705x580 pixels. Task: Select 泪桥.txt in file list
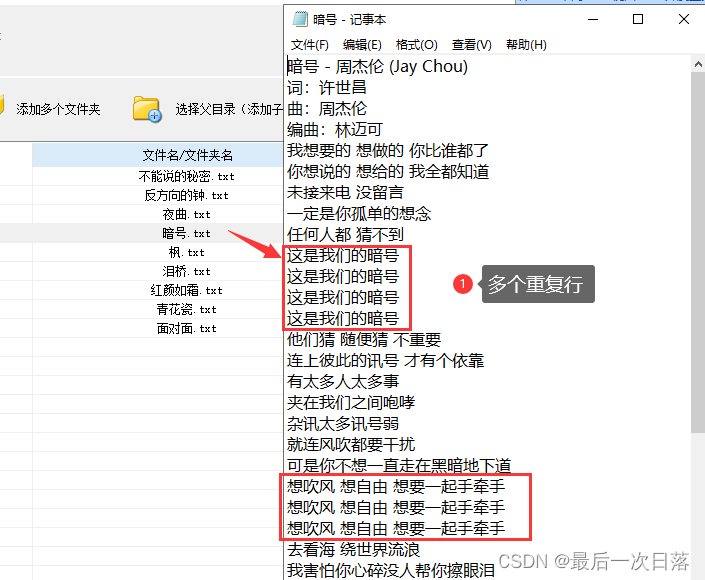(x=187, y=271)
